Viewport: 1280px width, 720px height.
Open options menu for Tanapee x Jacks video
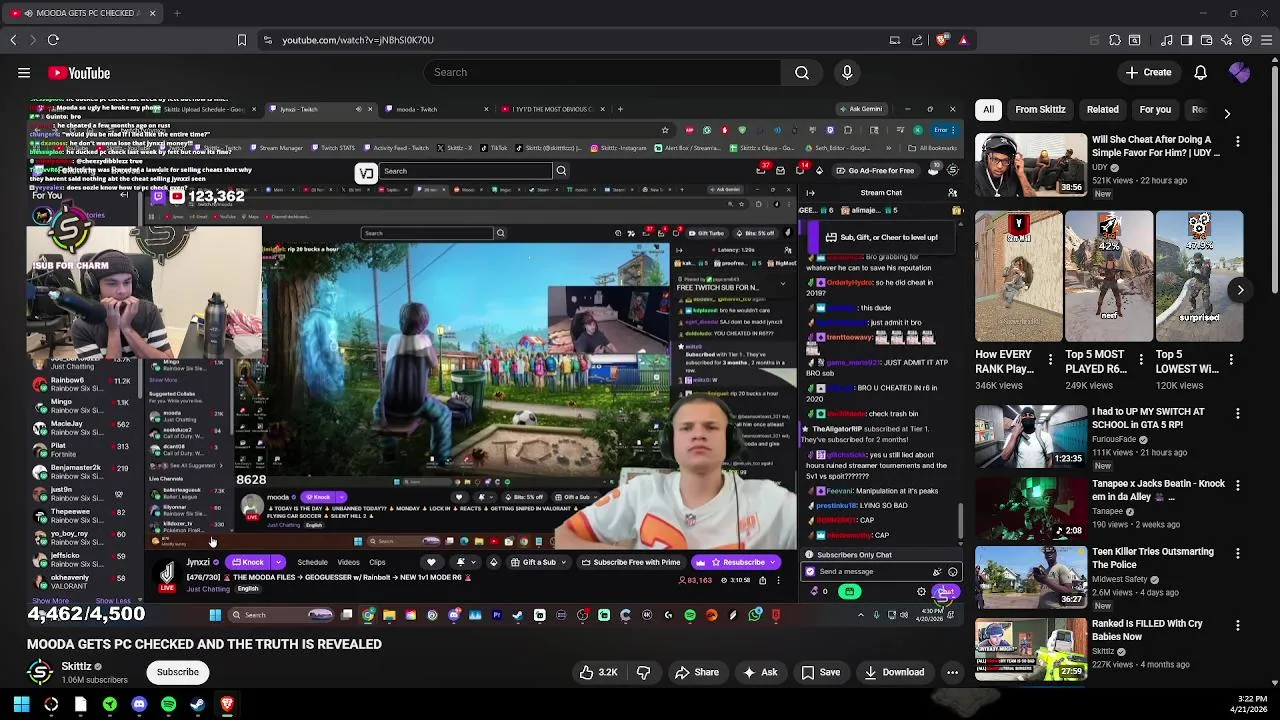click(x=1238, y=486)
